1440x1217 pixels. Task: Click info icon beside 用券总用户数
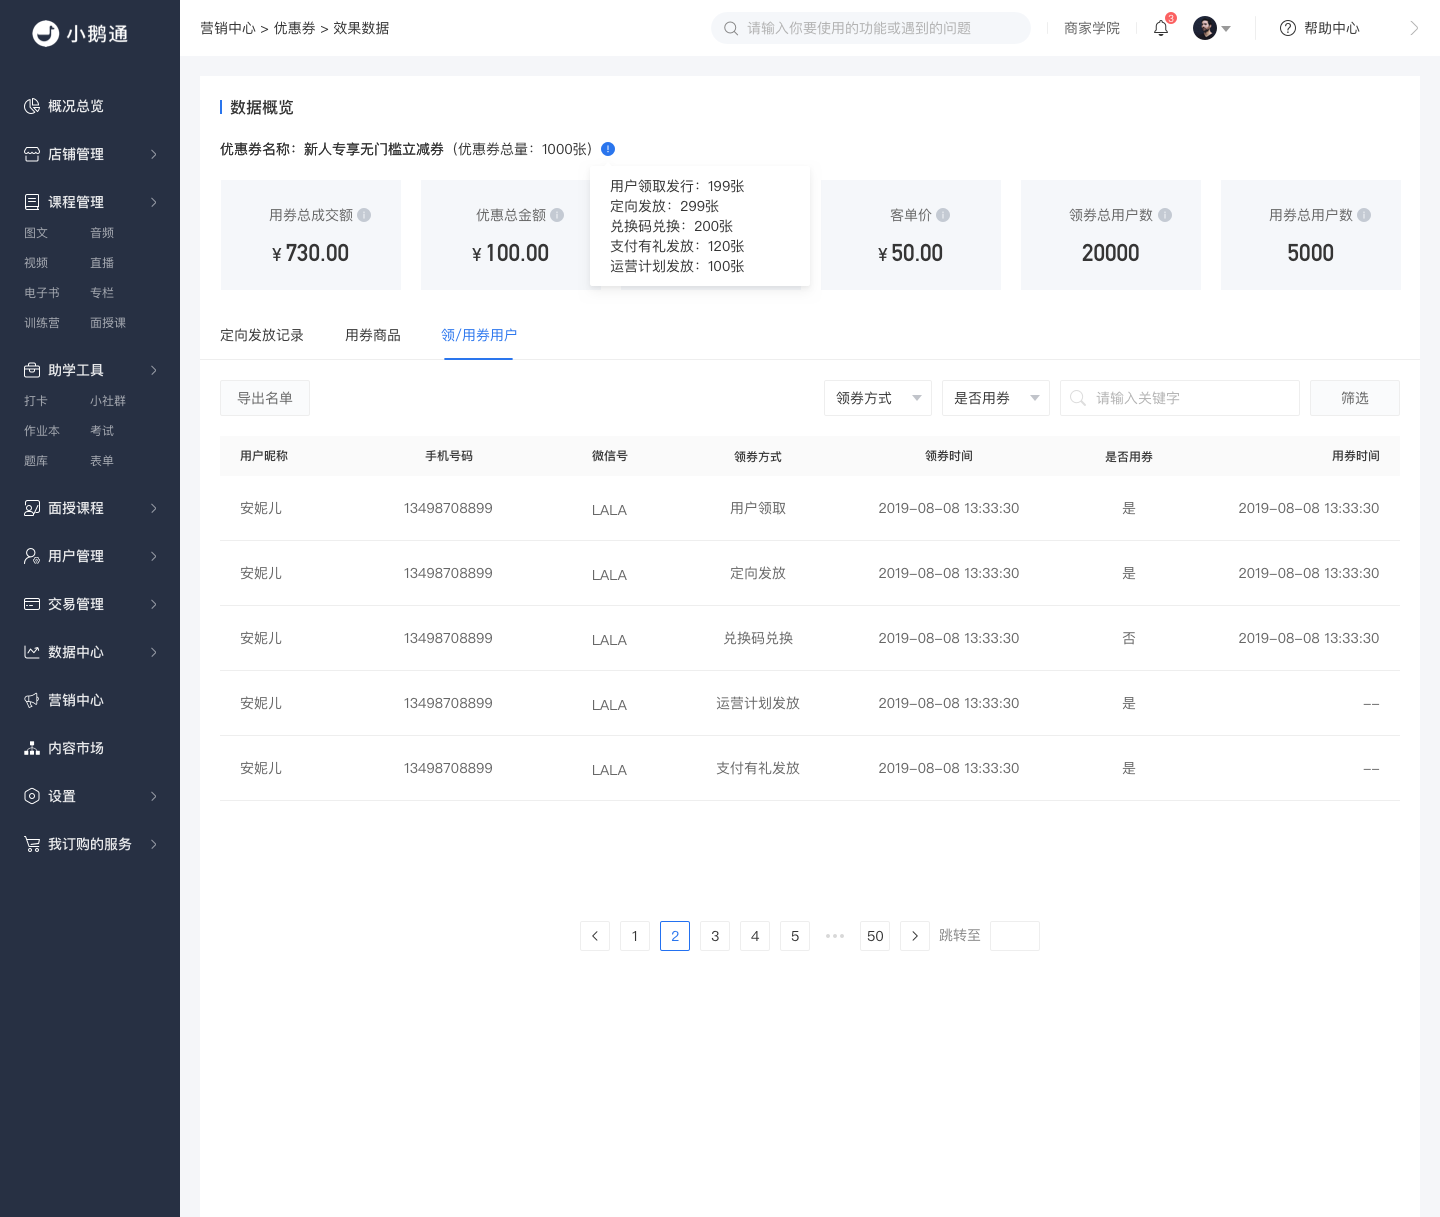click(x=1364, y=215)
